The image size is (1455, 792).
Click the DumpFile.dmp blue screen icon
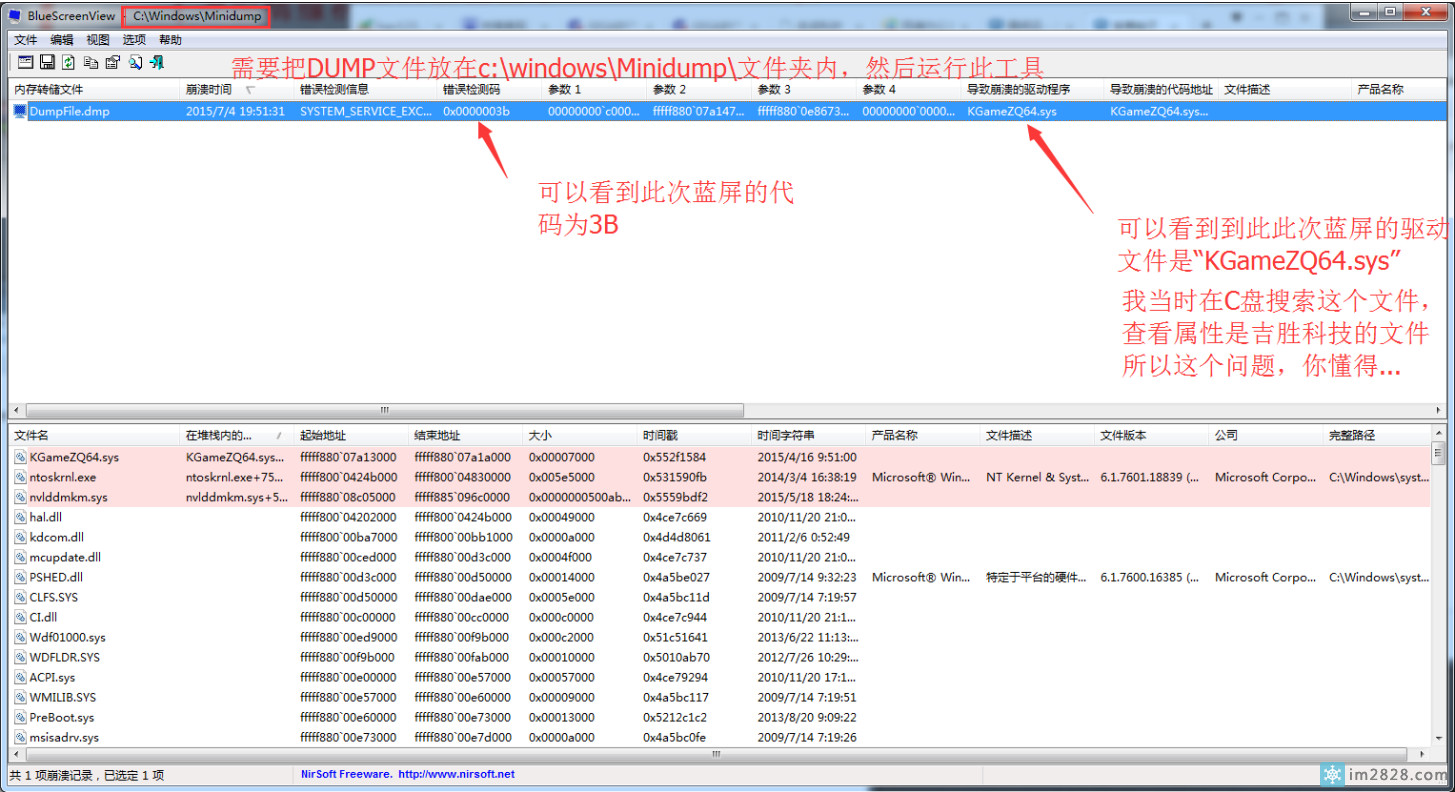[20, 111]
